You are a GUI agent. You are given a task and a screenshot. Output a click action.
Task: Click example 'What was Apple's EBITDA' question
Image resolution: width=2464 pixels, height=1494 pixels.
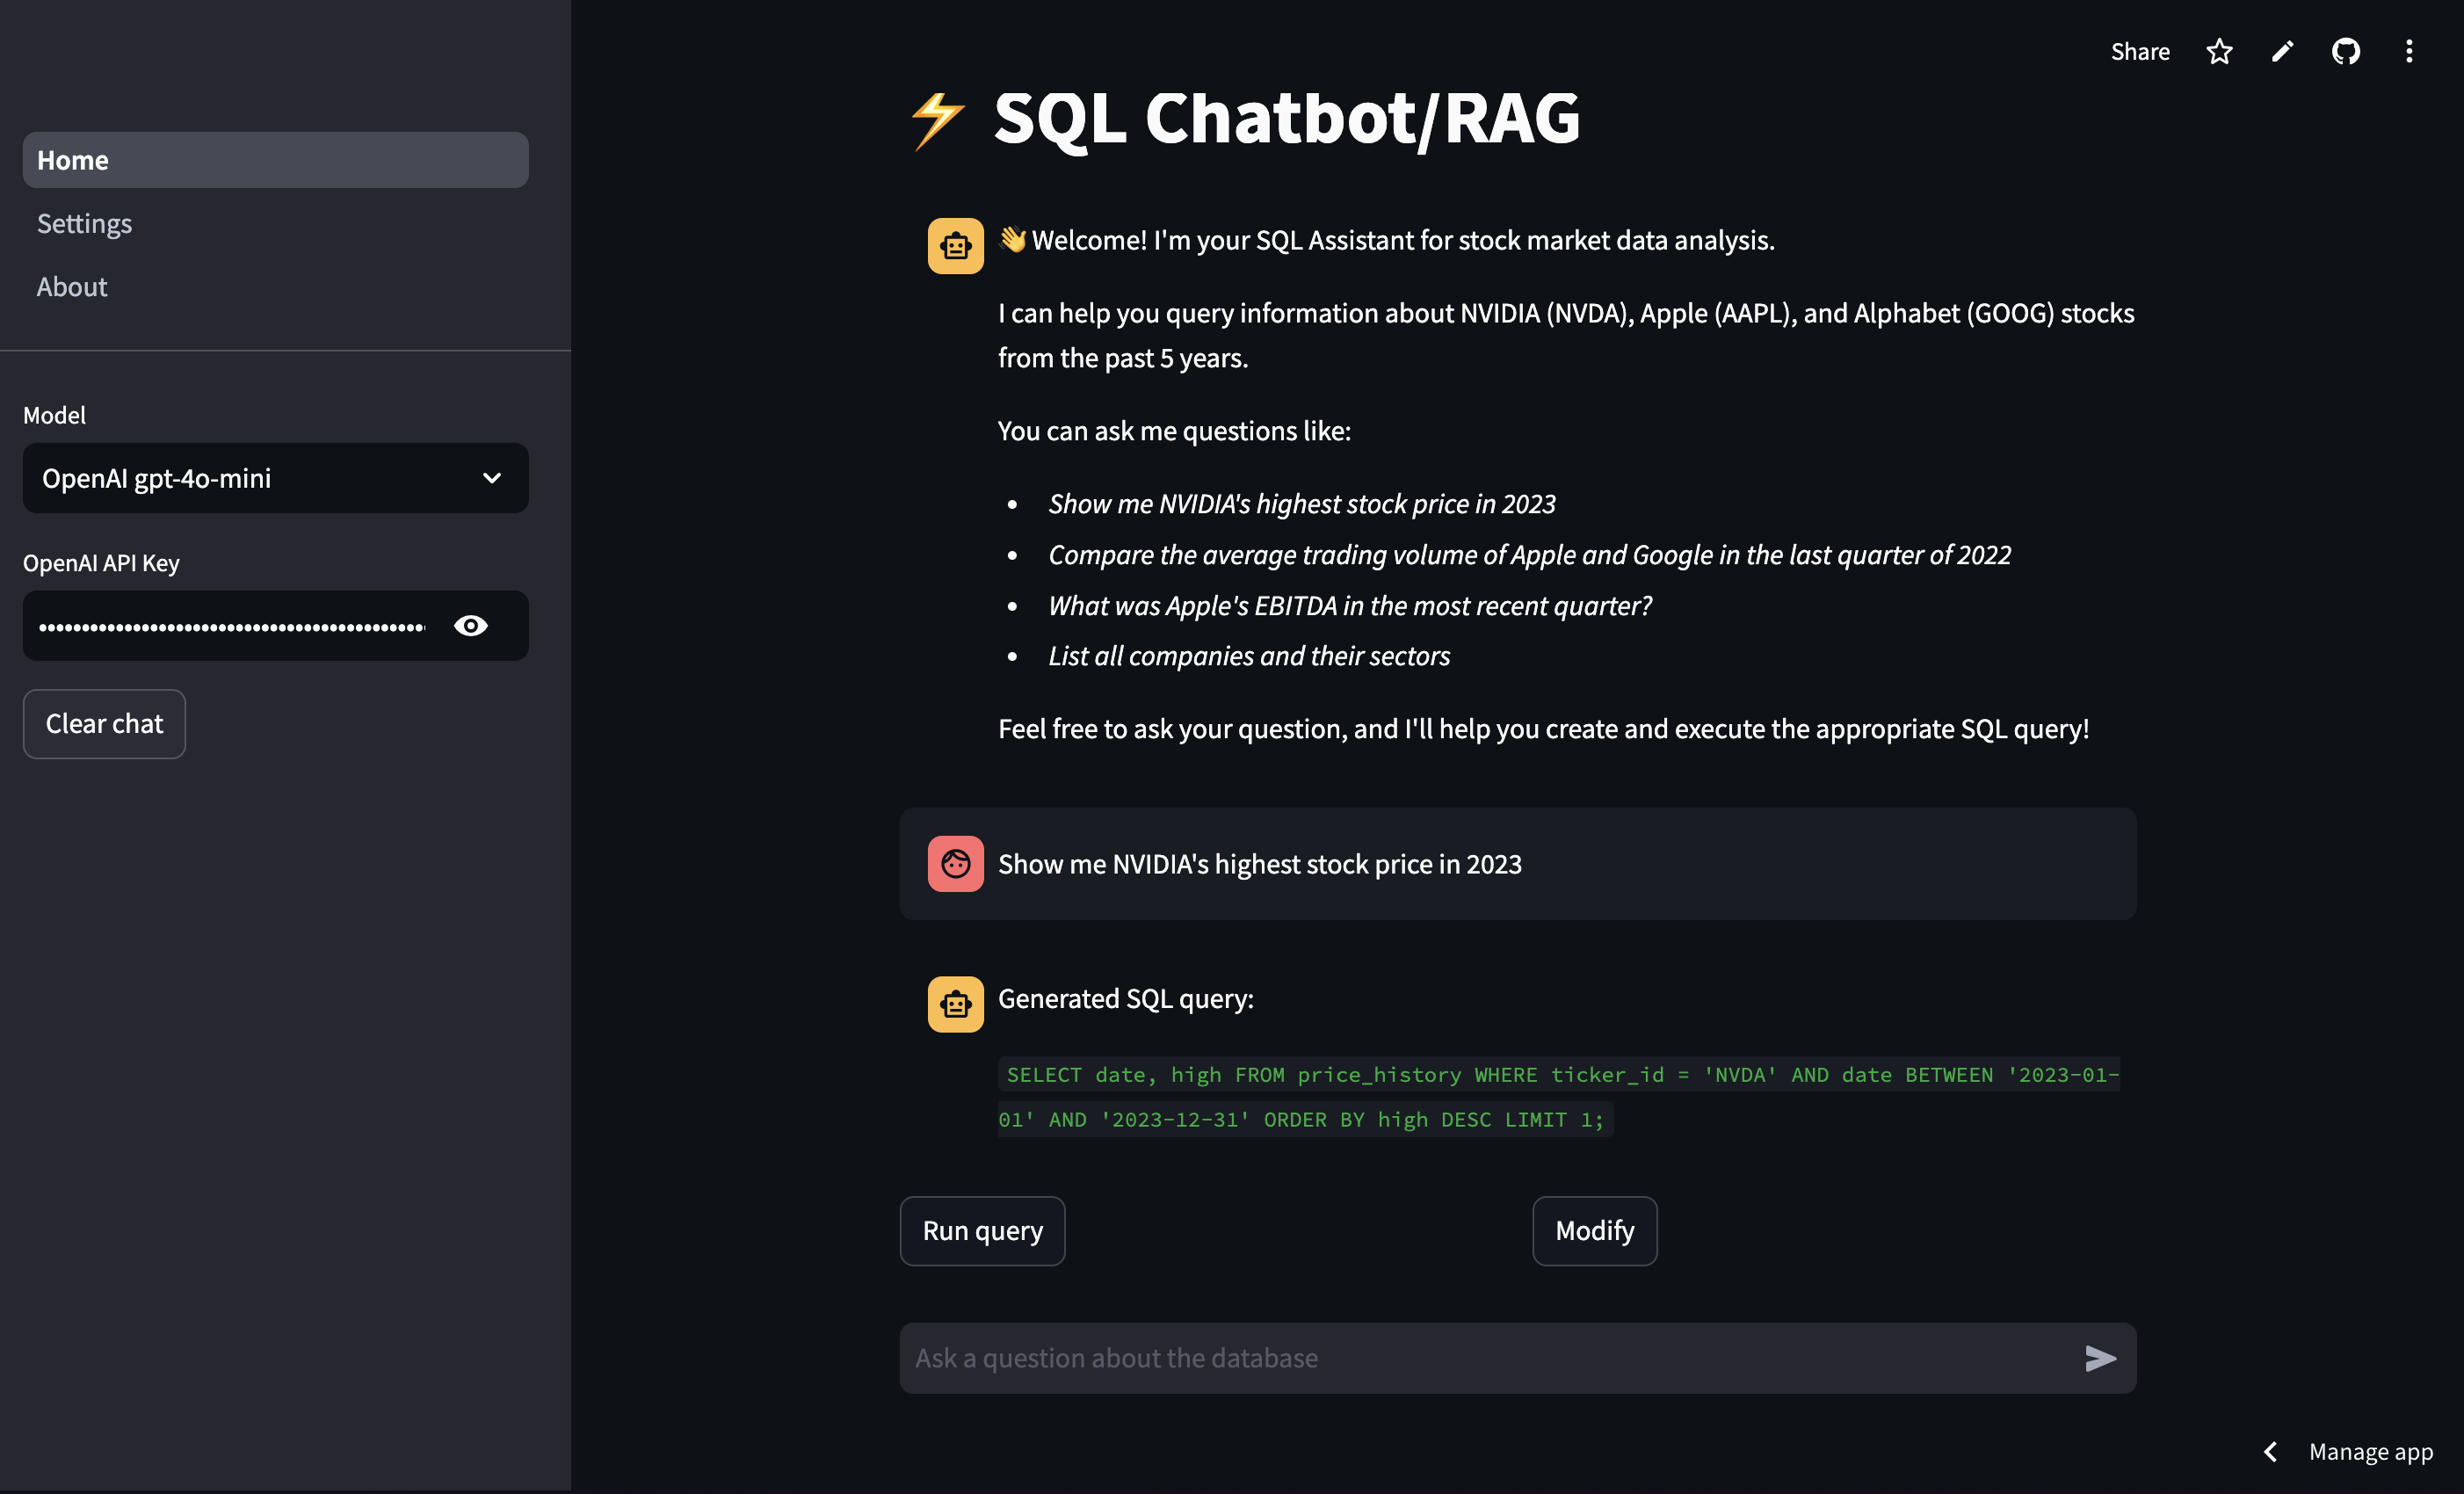click(1349, 606)
